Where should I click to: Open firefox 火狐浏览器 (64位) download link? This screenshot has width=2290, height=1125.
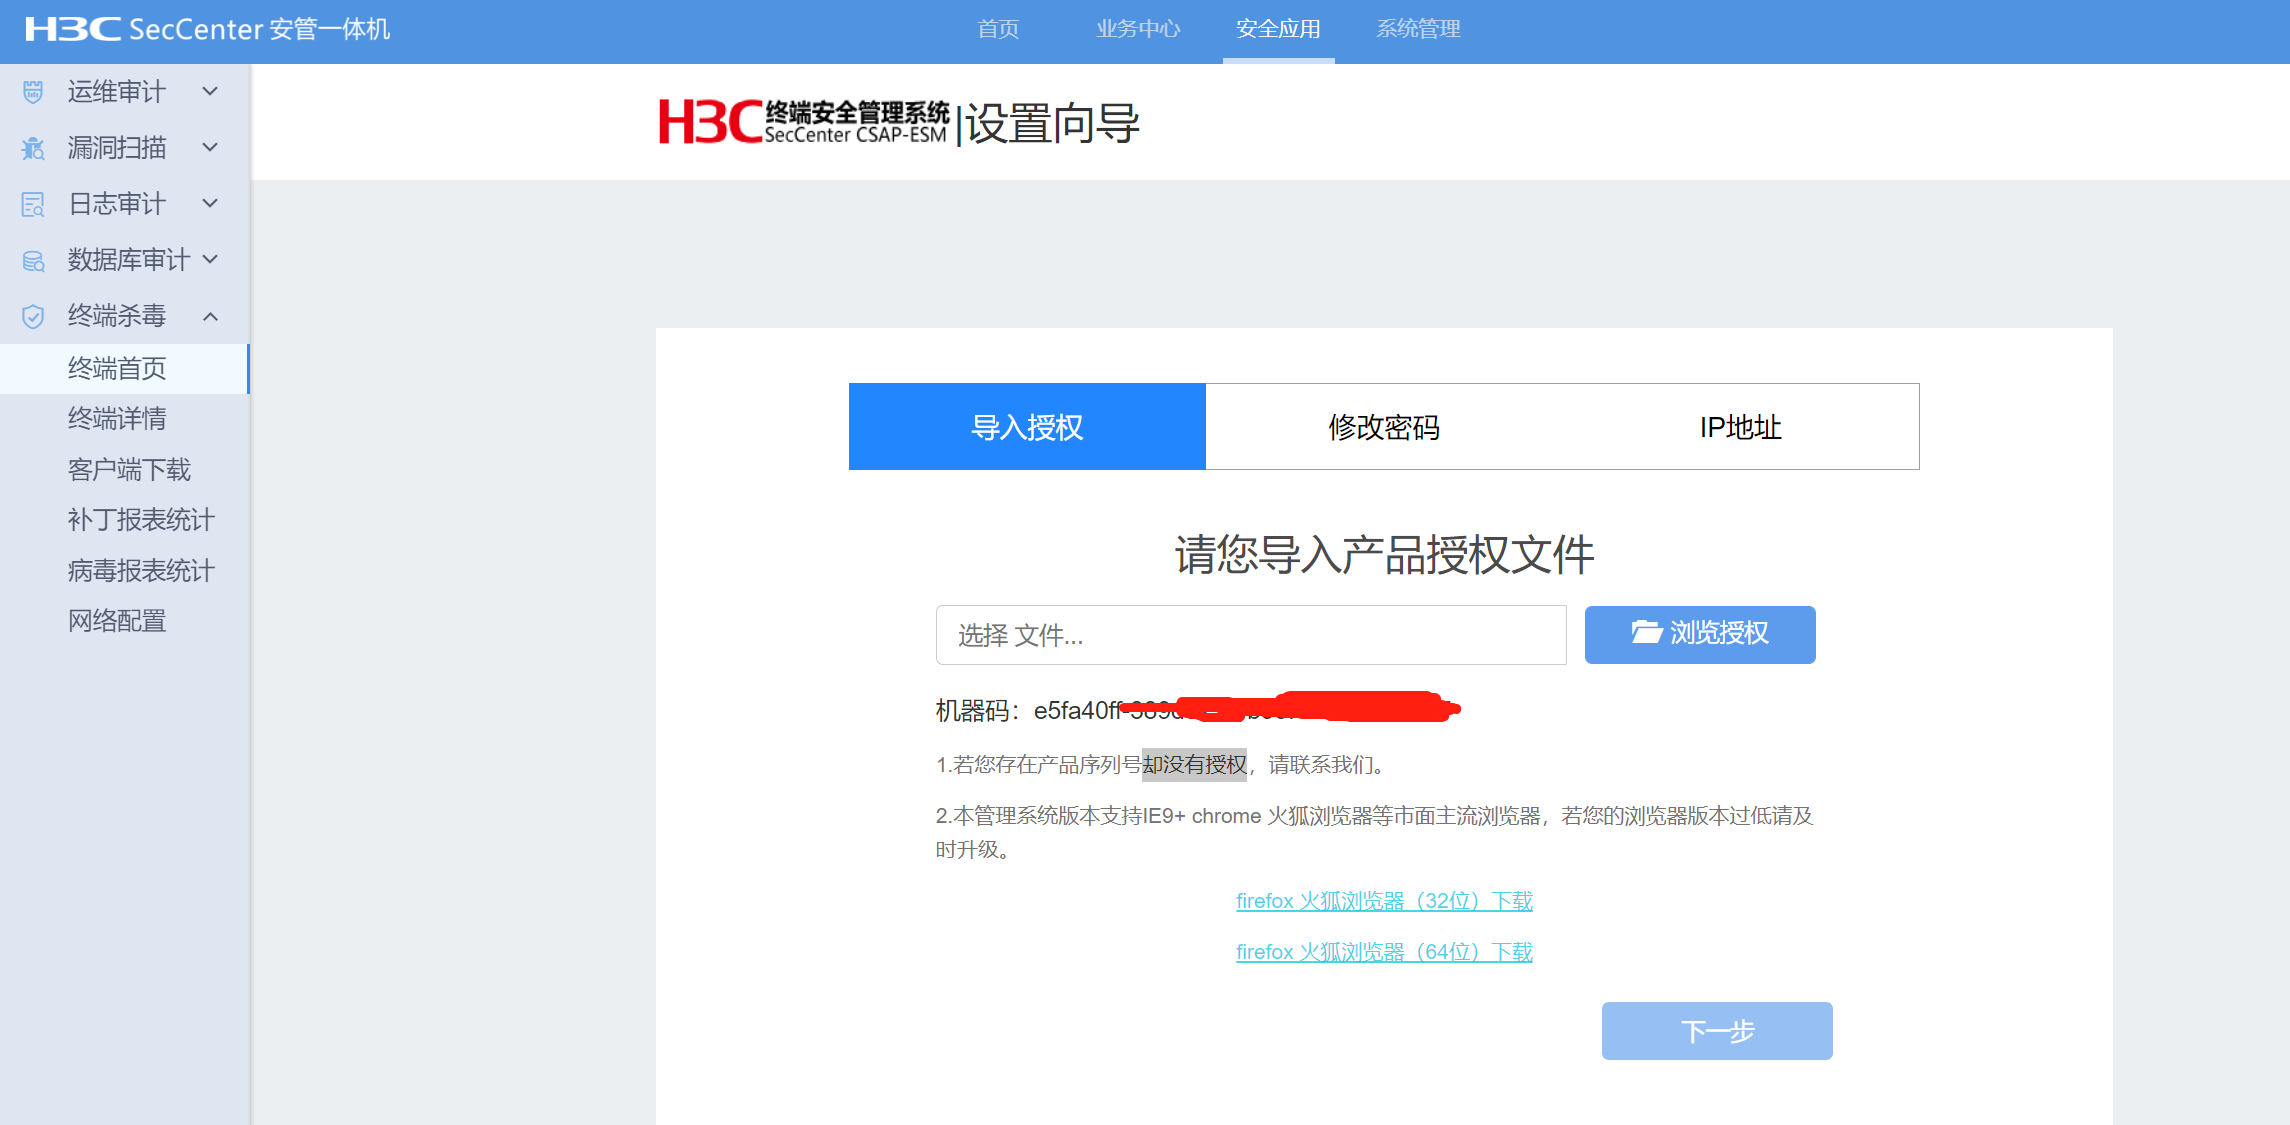(x=1384, y=952)
